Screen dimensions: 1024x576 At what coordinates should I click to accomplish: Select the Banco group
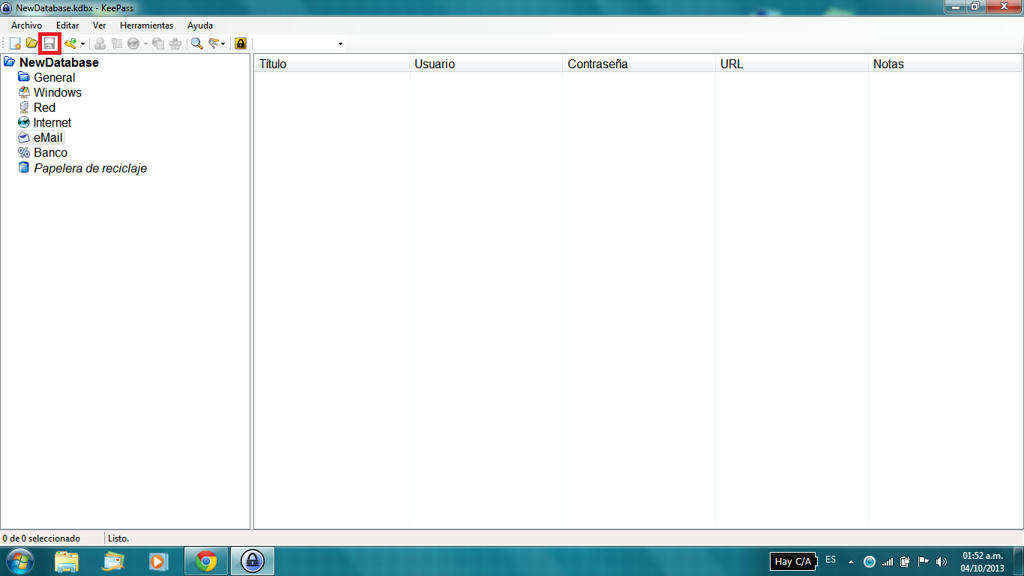click(x=50, y=153)
